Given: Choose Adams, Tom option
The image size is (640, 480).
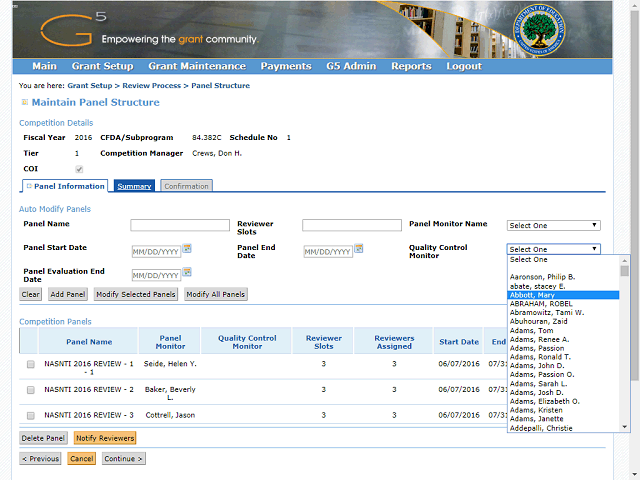Looking at the screenshot, I should tap(563, 331).
